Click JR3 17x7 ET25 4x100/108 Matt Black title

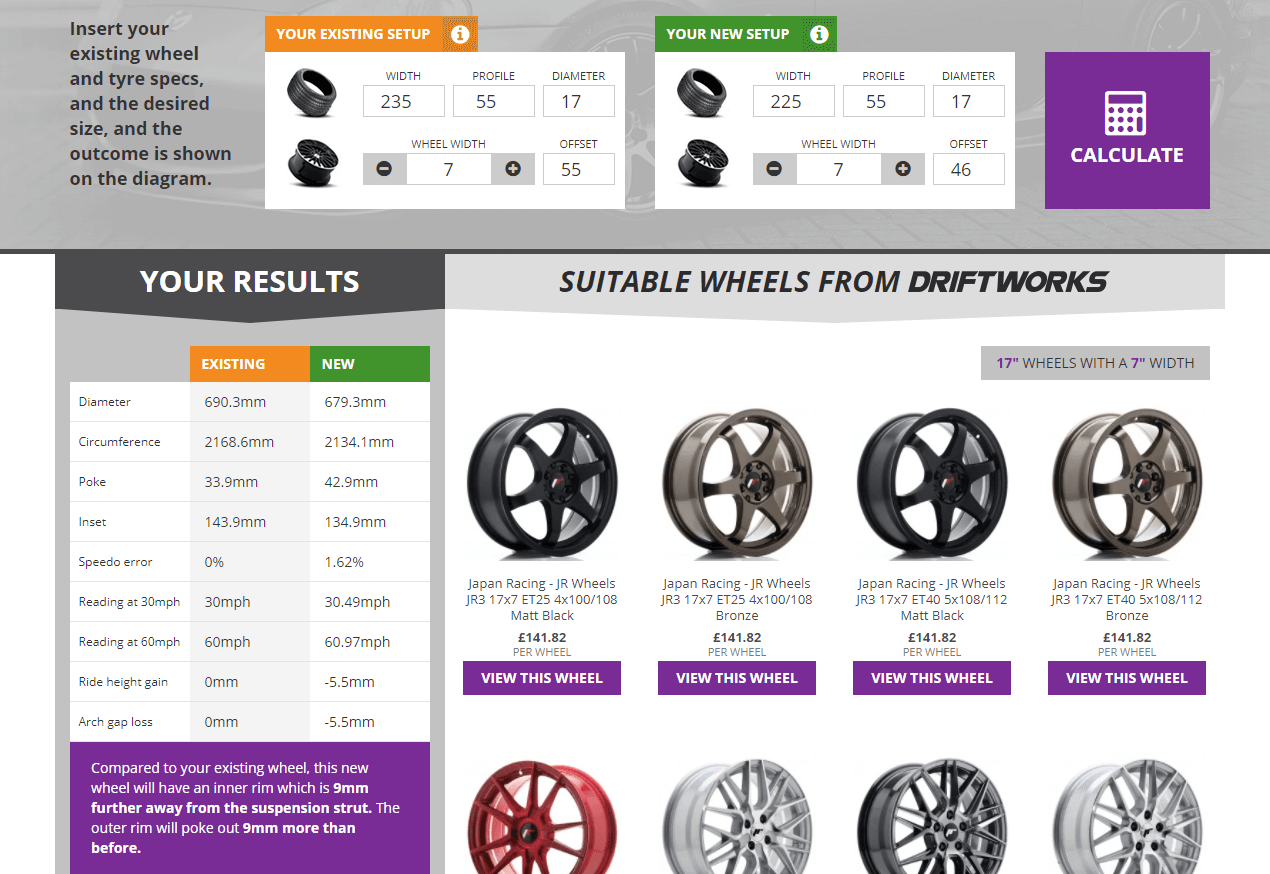(x=542, y=600)
